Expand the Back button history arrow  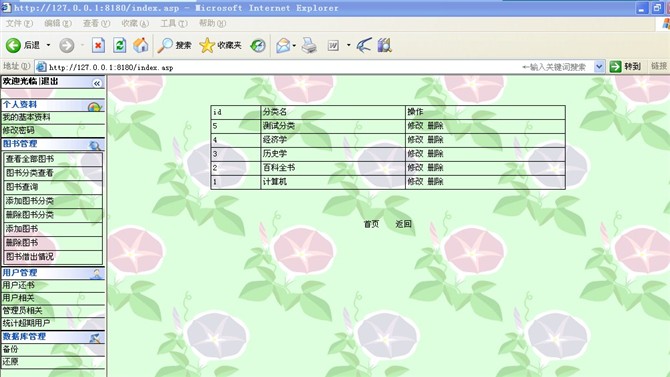coord(48,45)
